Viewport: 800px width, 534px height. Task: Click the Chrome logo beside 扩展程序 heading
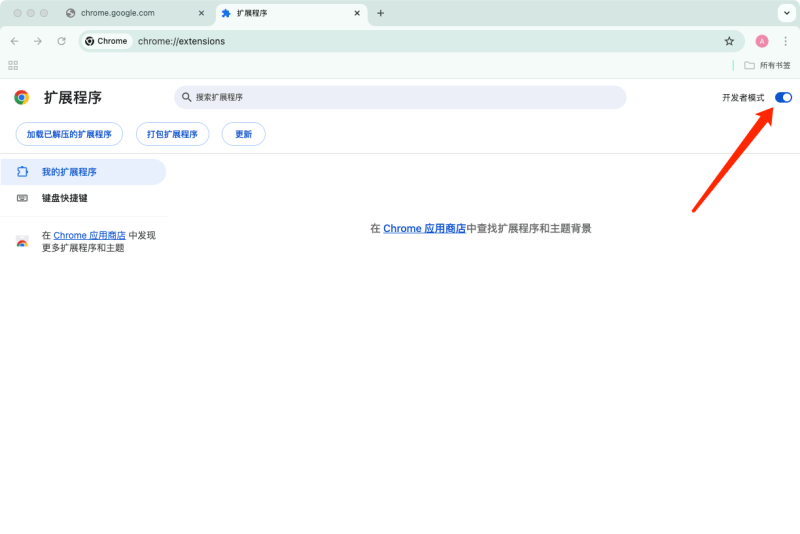pos(21,97)
